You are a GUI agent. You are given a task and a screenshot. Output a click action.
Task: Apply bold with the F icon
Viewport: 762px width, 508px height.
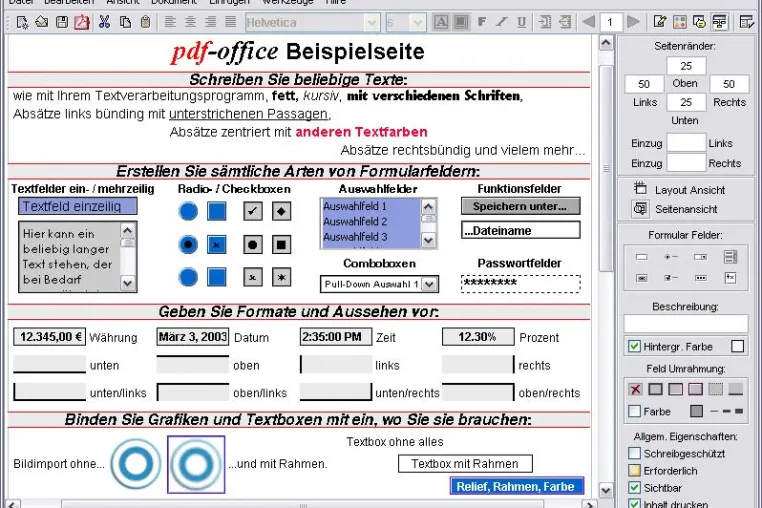(482, 22)
